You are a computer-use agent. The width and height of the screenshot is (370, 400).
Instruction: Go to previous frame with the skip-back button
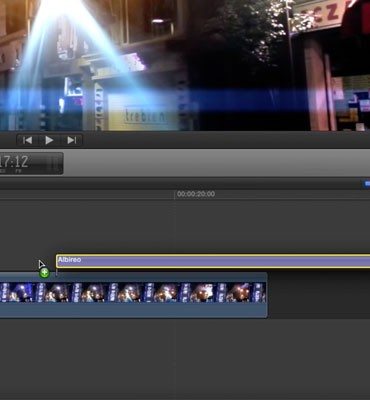point(28,140)
